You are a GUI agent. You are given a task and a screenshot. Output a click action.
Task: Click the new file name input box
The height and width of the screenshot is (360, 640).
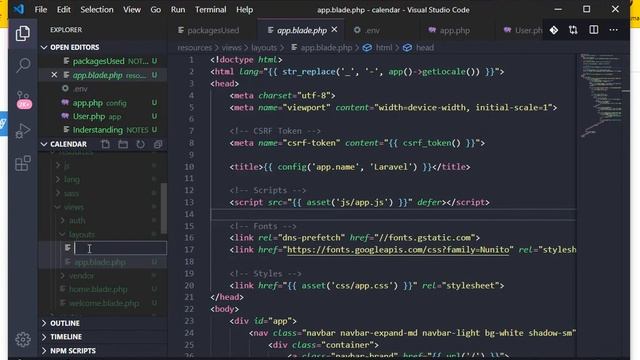[120, 248]
